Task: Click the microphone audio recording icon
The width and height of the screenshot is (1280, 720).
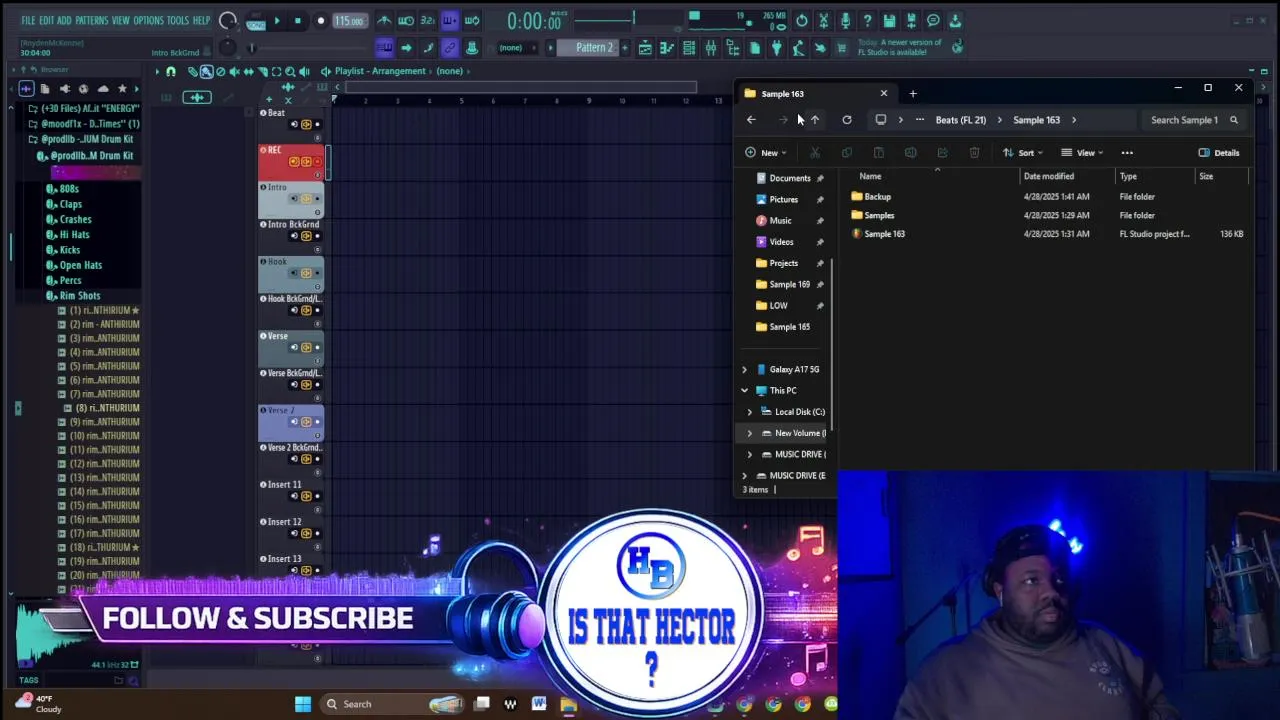Action: coord(845,20)
